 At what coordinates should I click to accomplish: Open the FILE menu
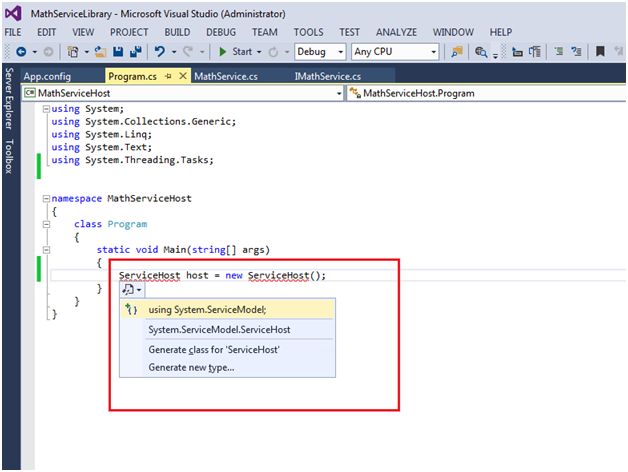click(13, 32)
